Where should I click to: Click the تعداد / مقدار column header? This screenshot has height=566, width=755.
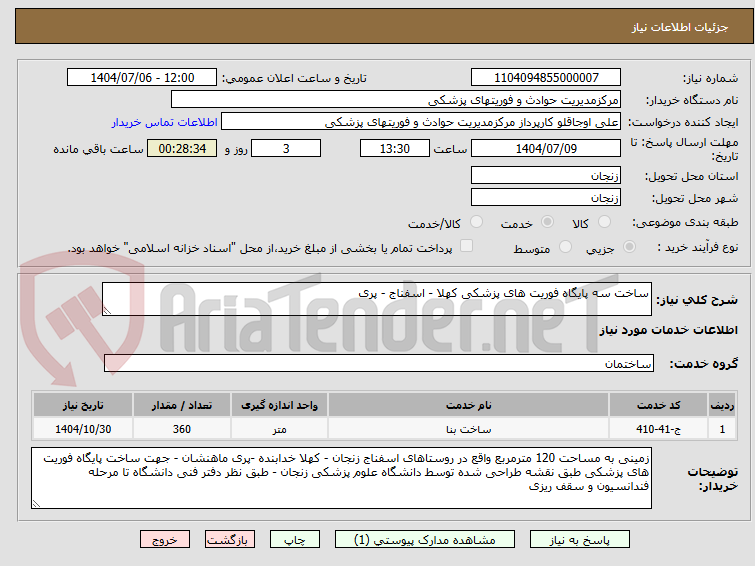[182, 405]
